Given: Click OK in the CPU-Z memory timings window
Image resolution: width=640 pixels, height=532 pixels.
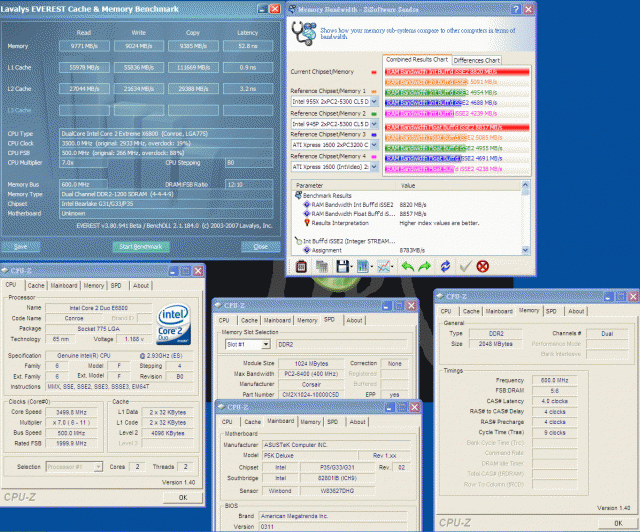Looking at the screenshot, I should pyautogui.click(x=618, y=523).
